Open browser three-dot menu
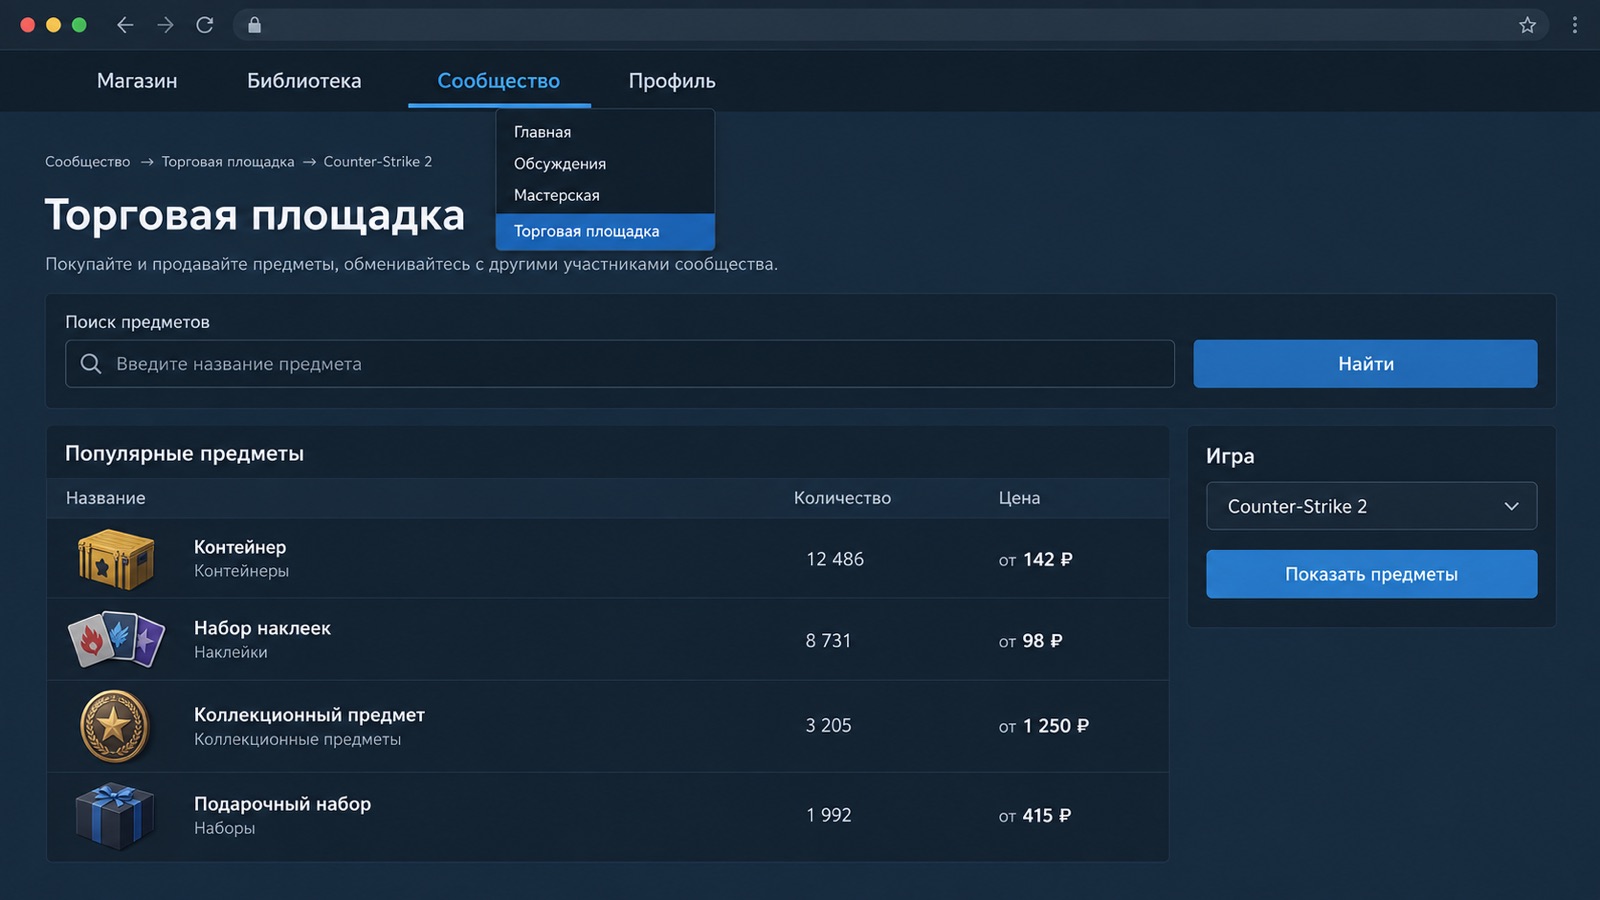1600x900 pixels. click(1574, 25)
